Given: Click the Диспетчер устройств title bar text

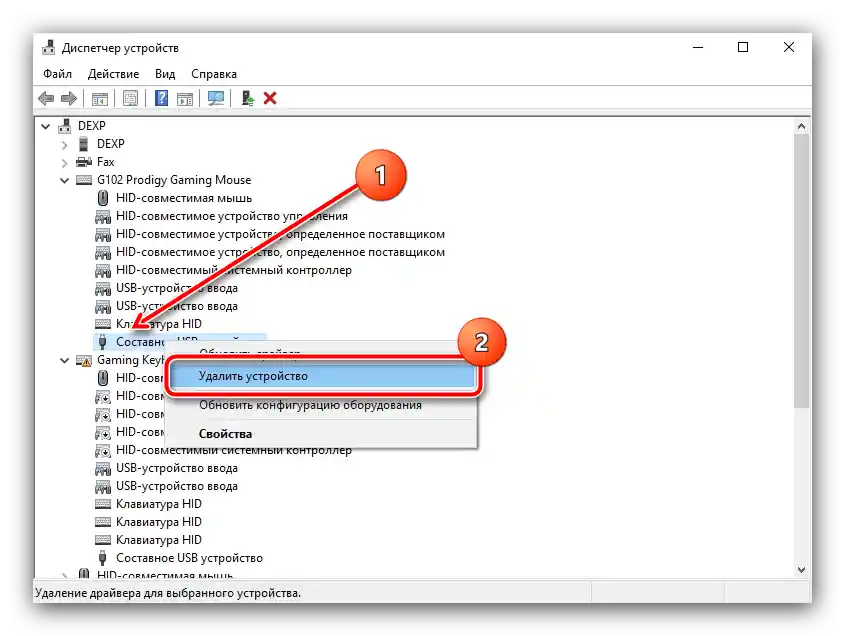Looking at the screenshot, I should click(120, 48).
